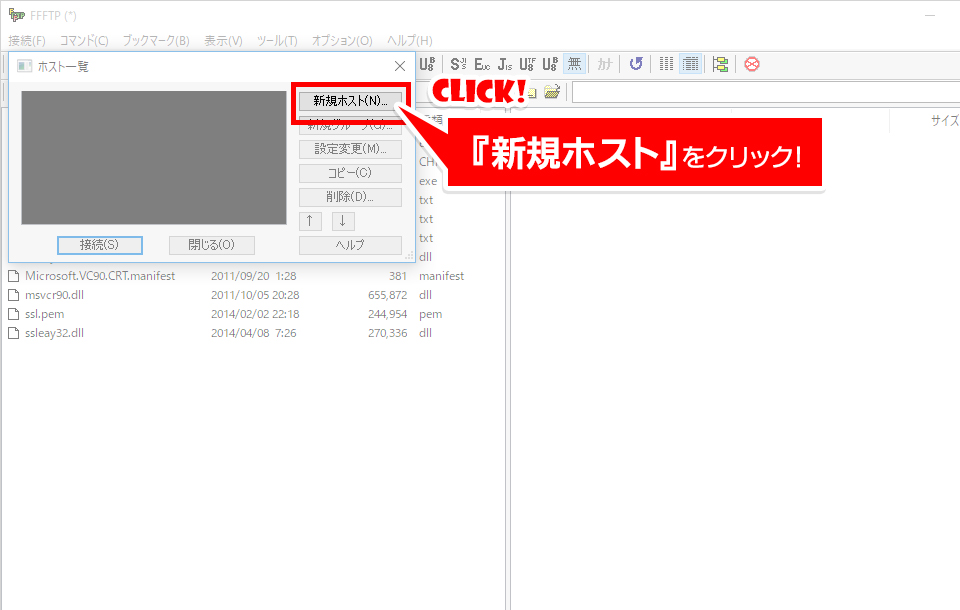Click the コピー(C) button in host list
Screen dimensions: 960x610
tap(350, 173)
